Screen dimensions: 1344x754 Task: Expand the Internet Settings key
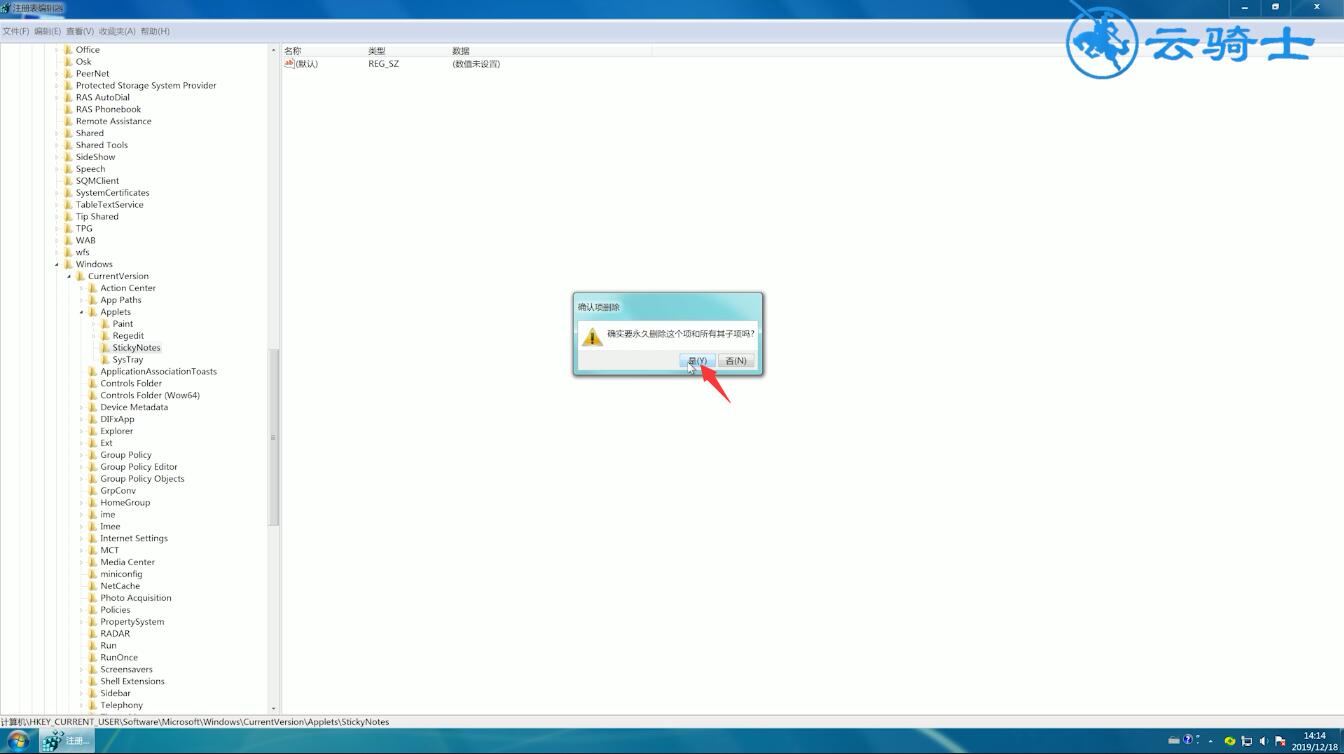click(81, 538)
